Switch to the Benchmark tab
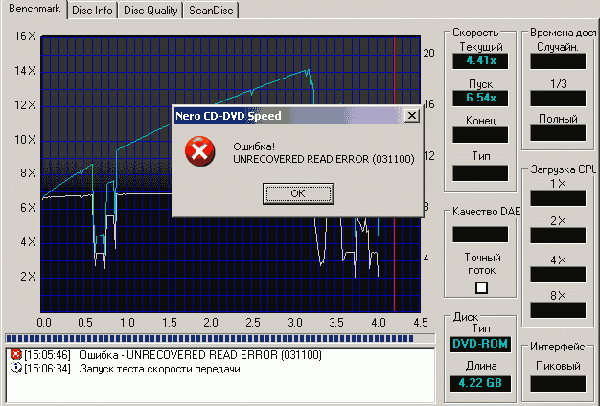 [34, 9]
